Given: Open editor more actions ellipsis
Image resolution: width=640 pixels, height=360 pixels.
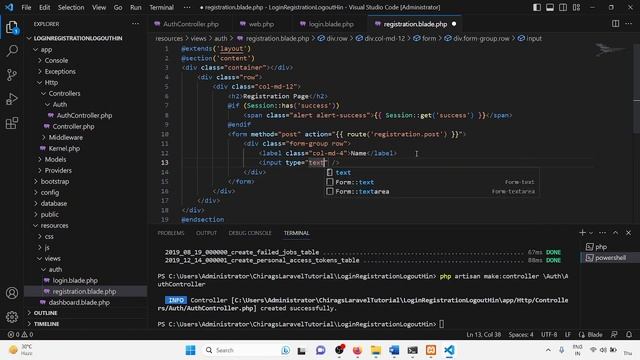Looking at the screenshot, I should click(629, 24).
